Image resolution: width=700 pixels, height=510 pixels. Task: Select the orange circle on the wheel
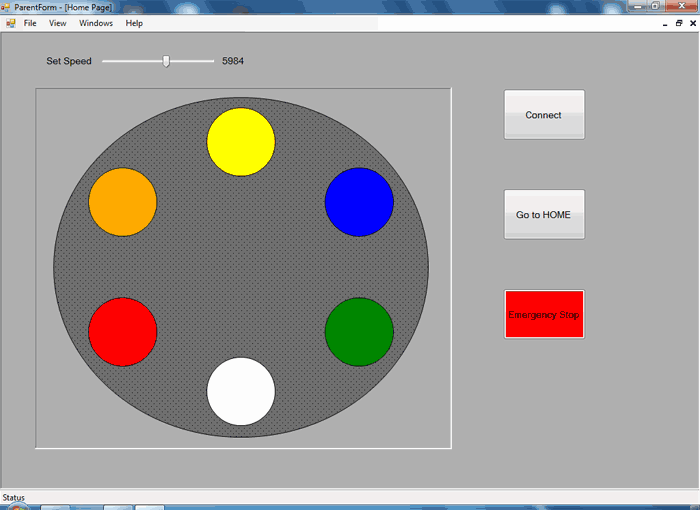(x=123, y=202)
